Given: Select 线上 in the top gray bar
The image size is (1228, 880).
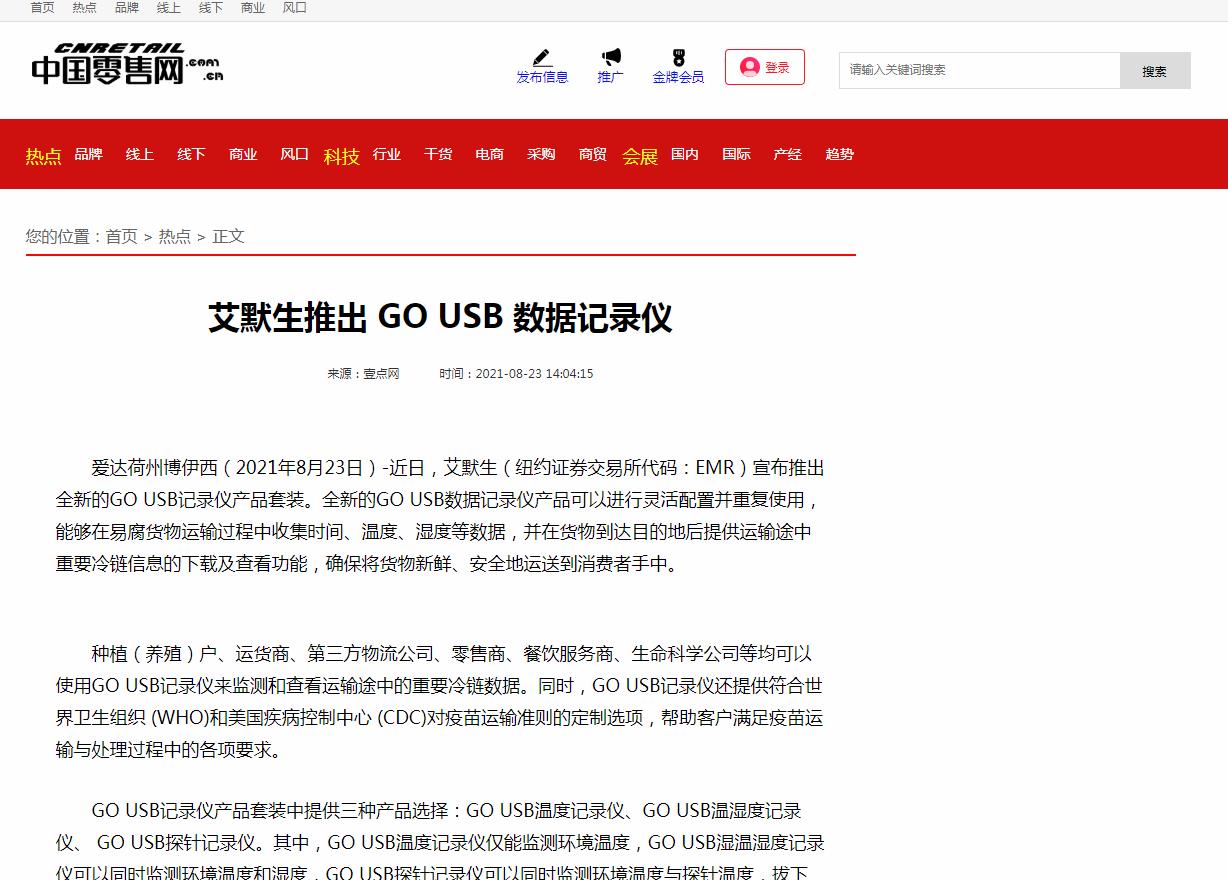Looking at the screenshot, I should click(x=169, y=8).
